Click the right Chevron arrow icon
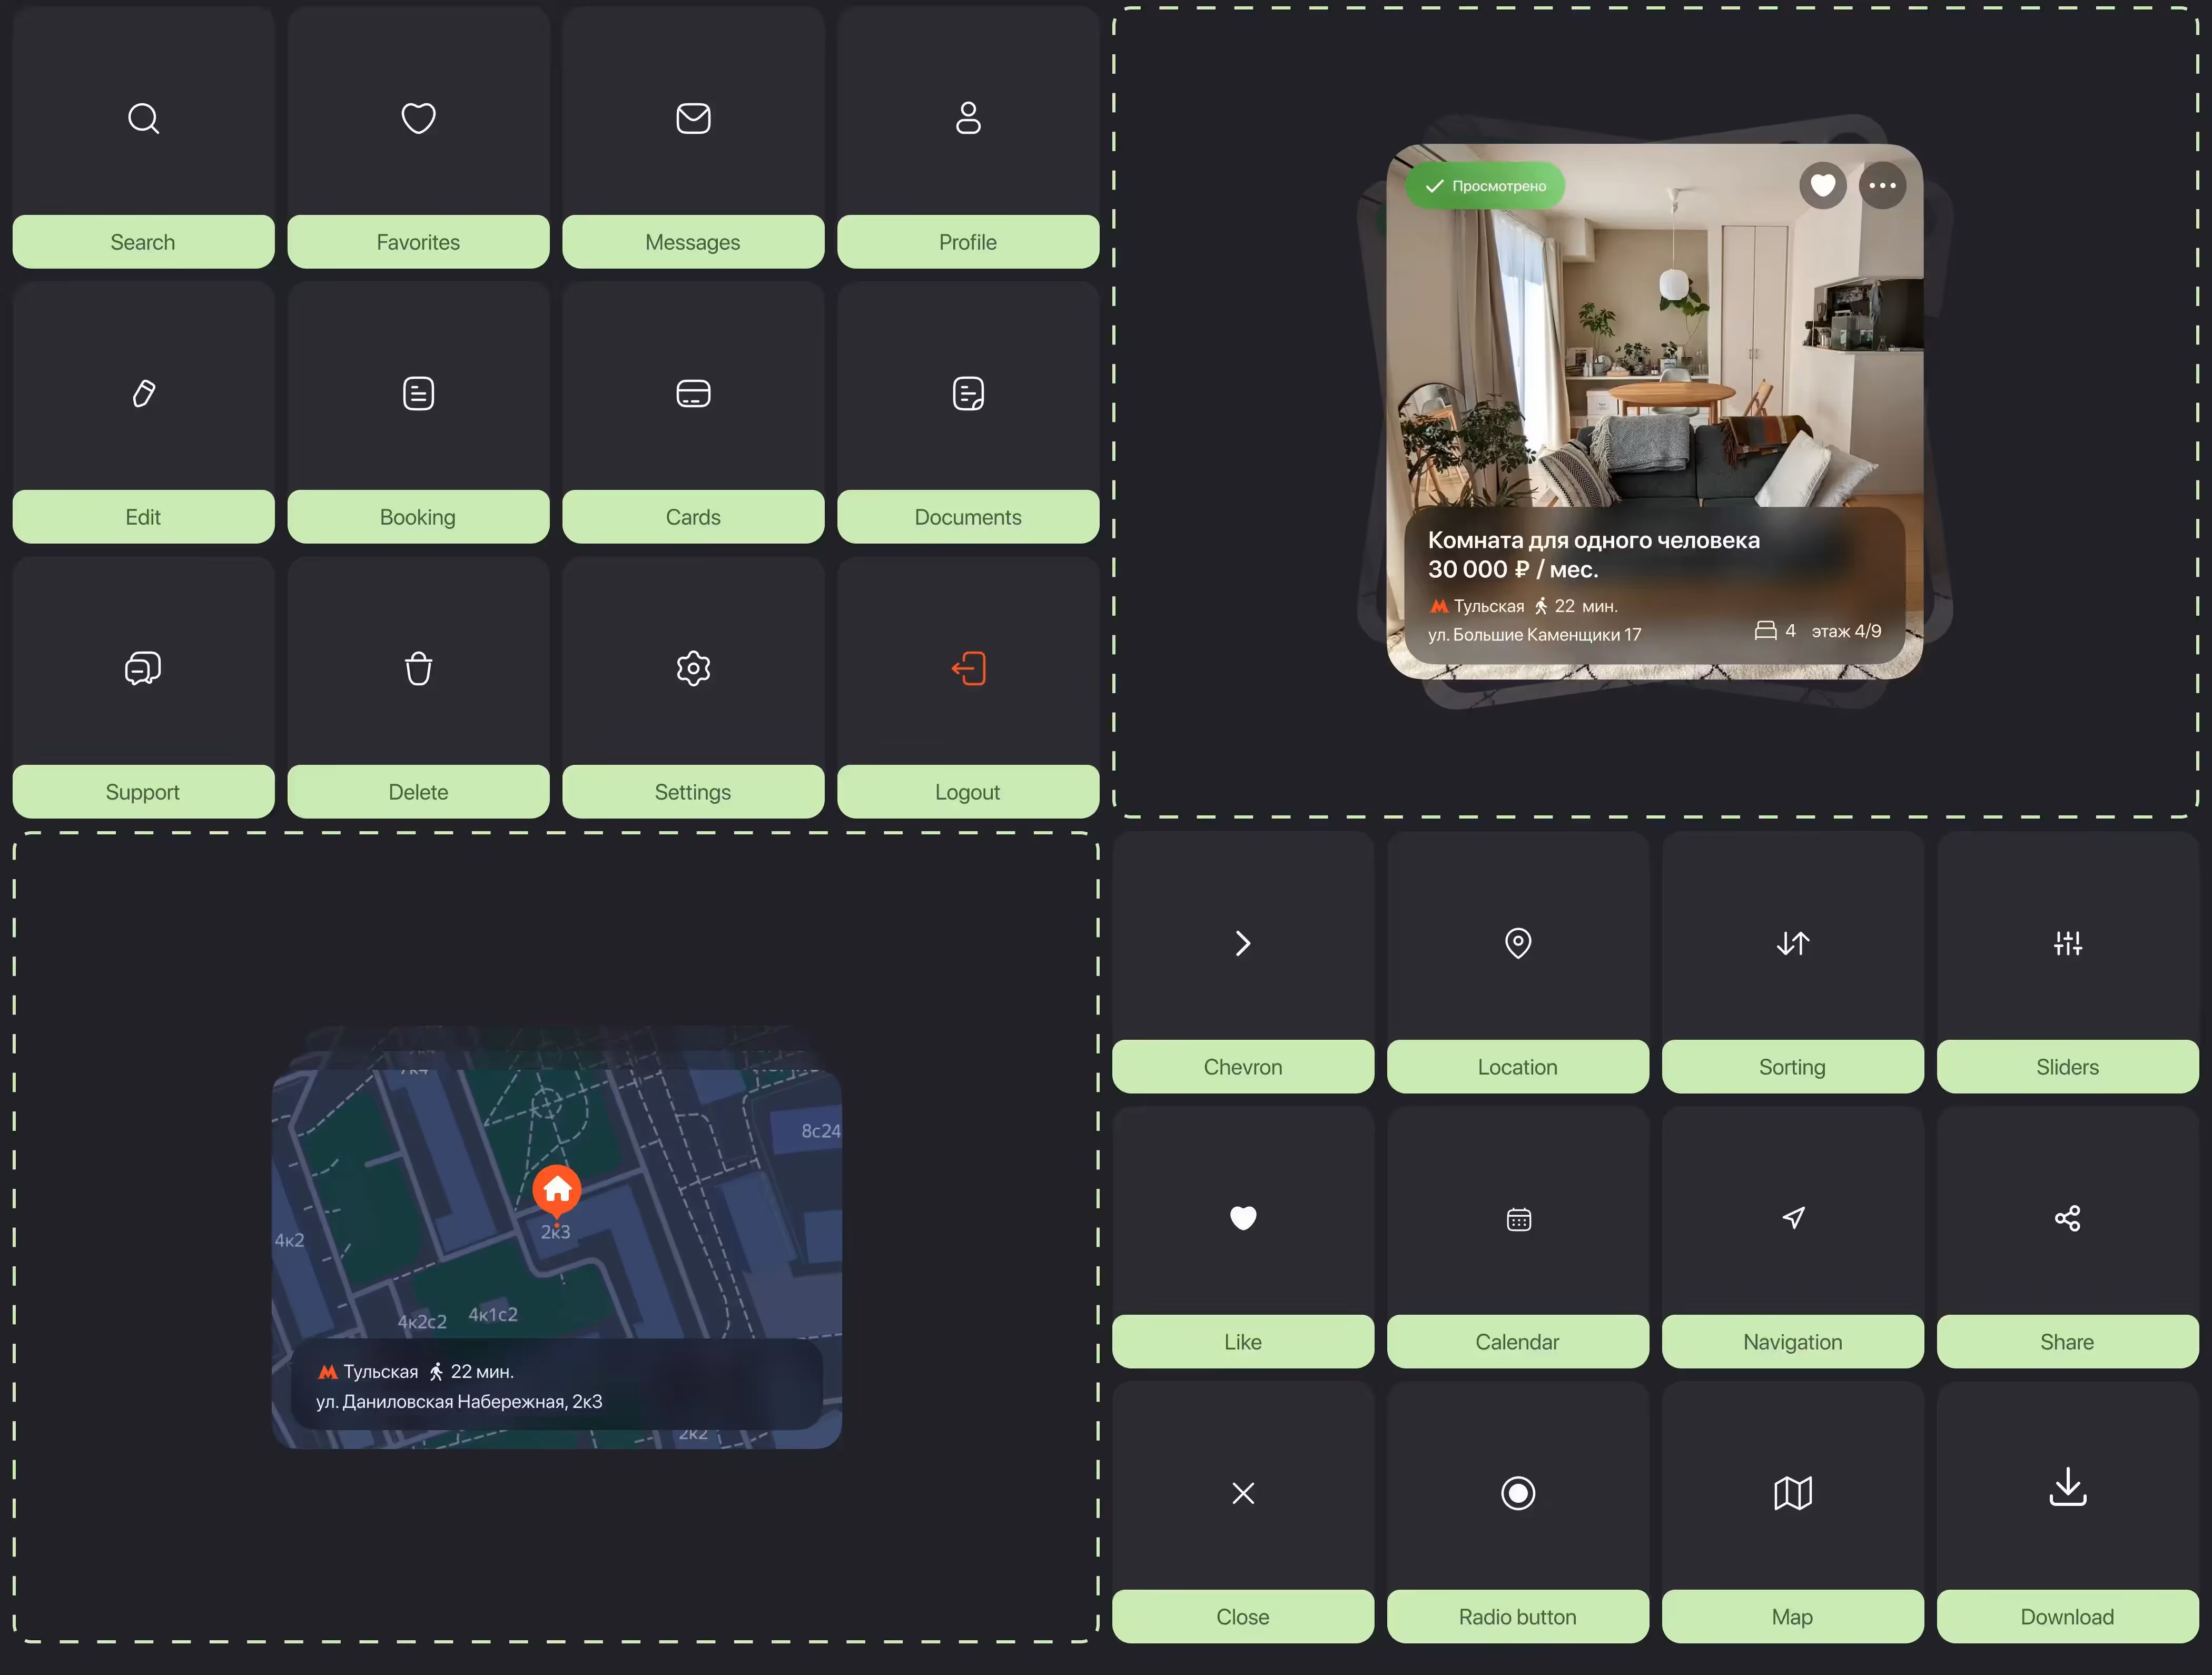This screenshot has height=1675, width=2212. click(1243, 943)
